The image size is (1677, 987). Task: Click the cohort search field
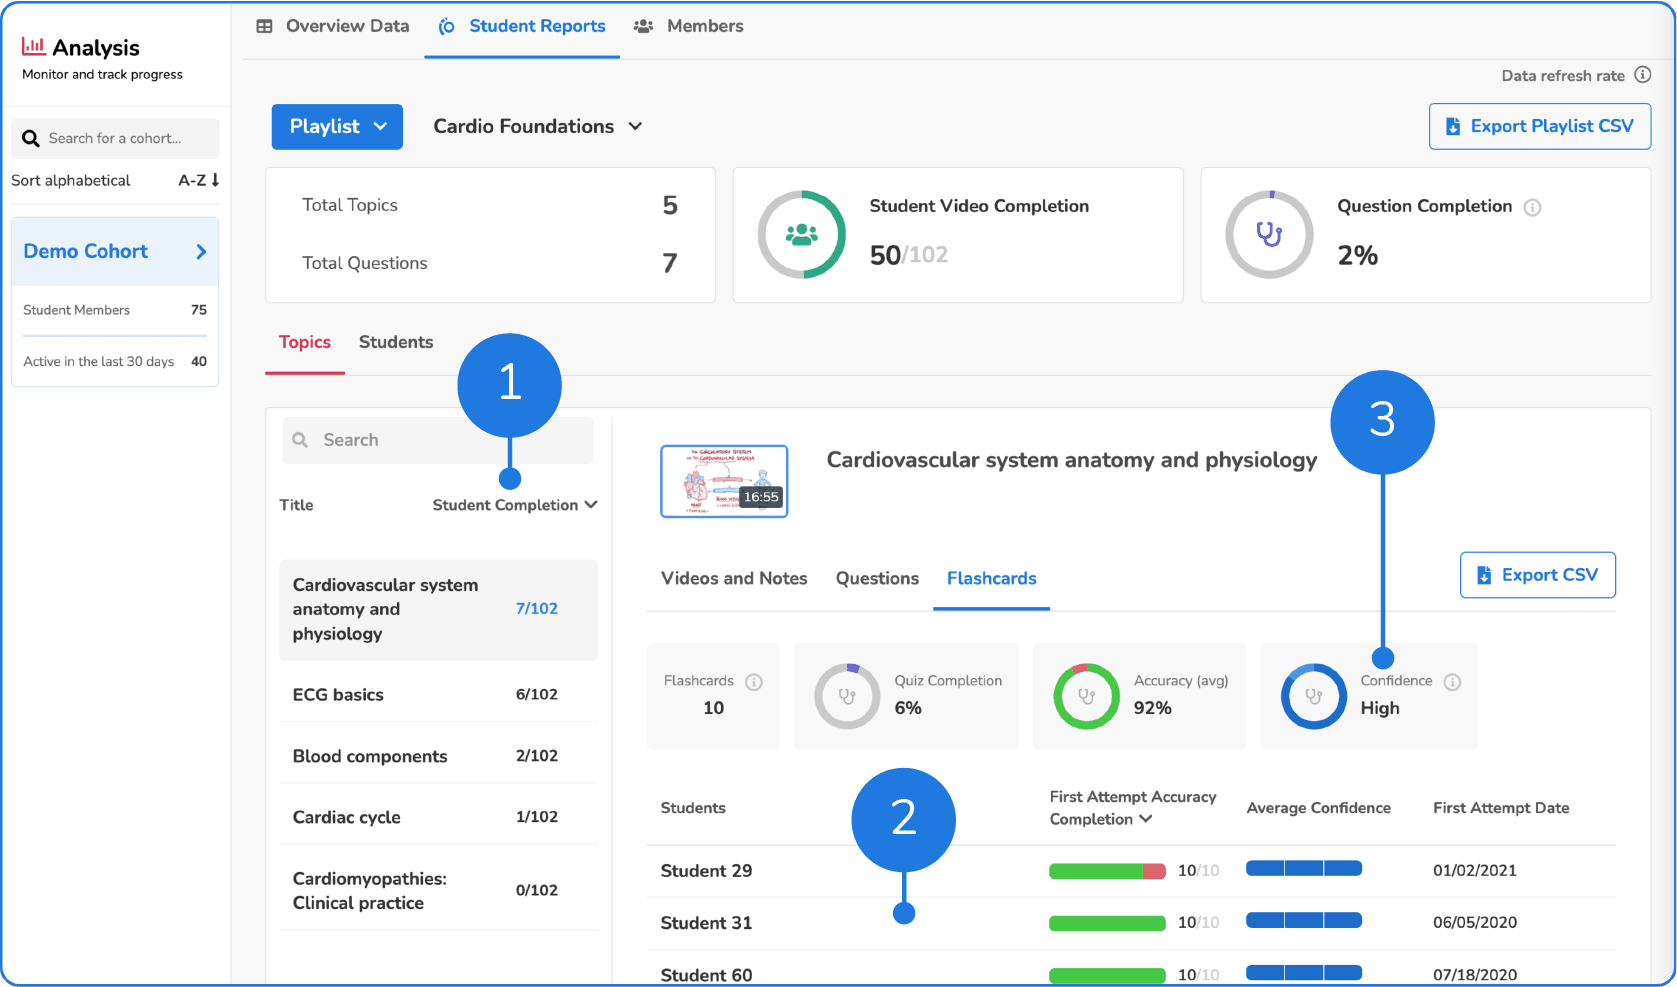[115, 139]
